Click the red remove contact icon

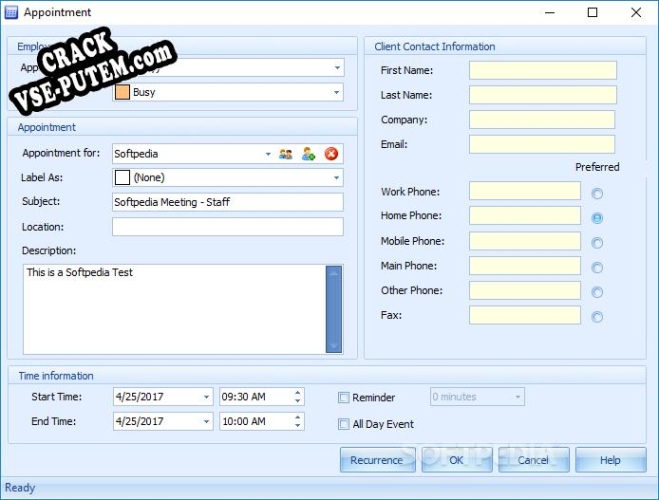coord(331,154)
